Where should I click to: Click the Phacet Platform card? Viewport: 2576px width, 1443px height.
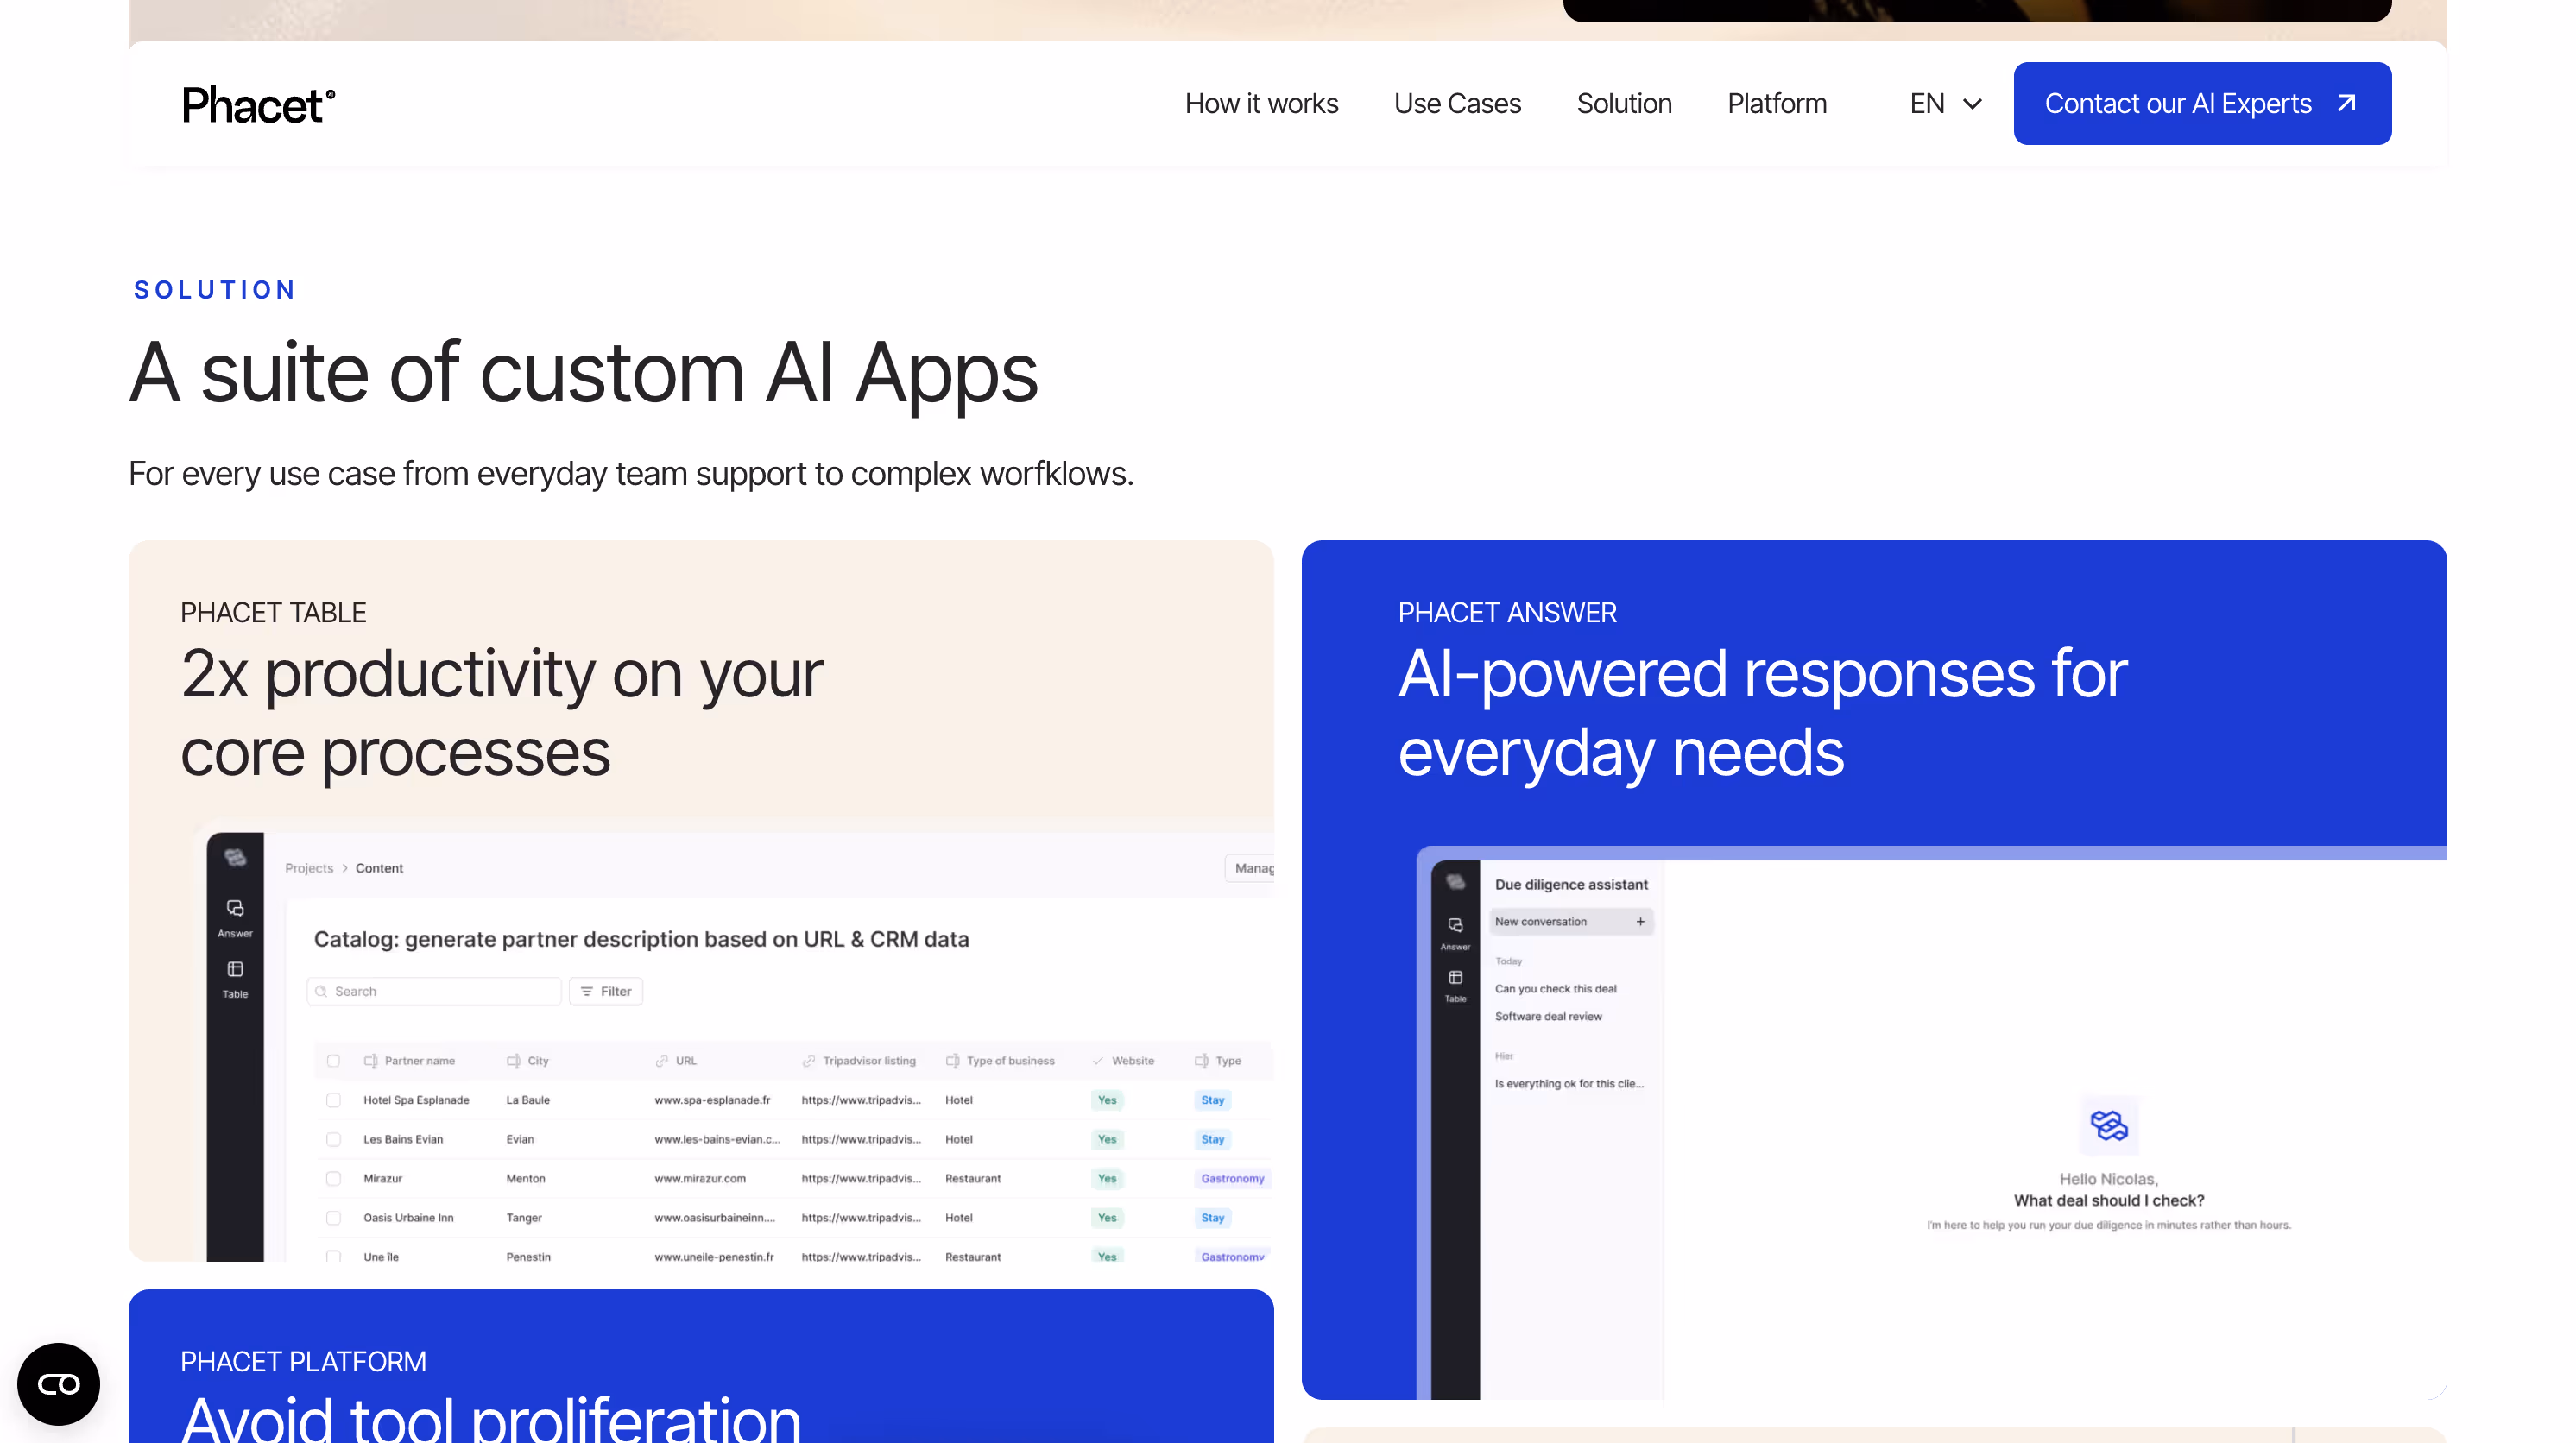pos(701,1366)
